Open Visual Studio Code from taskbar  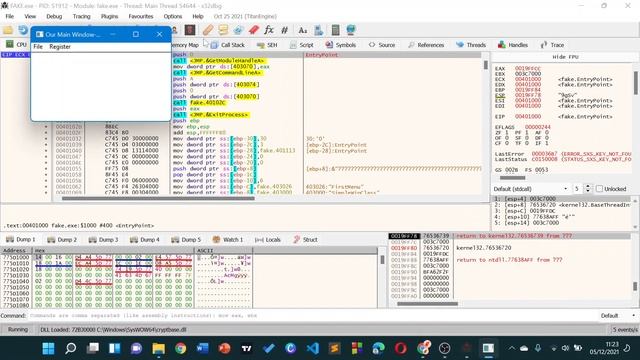pyautogui.click(x=313, y=348)
